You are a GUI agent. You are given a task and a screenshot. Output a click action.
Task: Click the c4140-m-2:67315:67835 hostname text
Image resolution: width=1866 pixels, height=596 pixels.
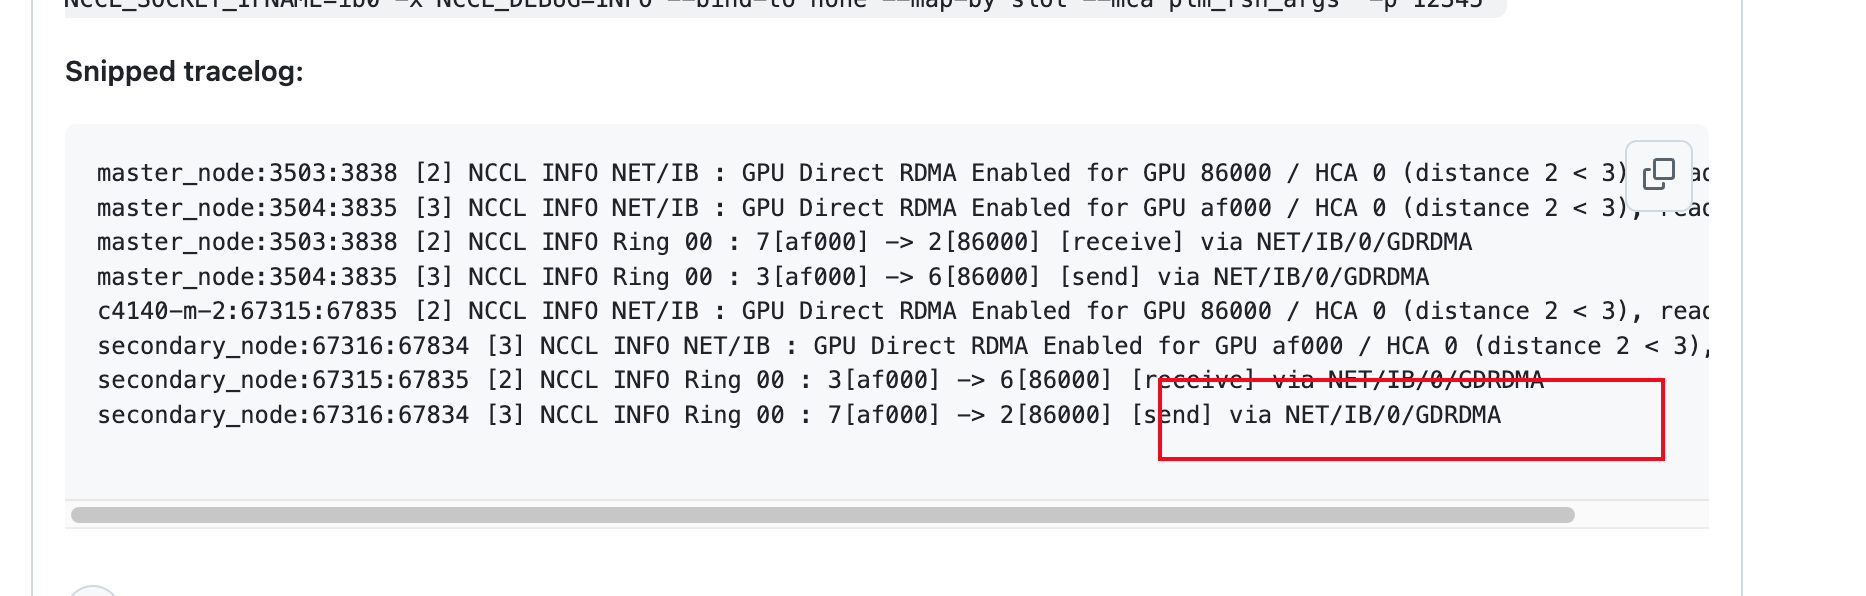click(x=247, y=311)
